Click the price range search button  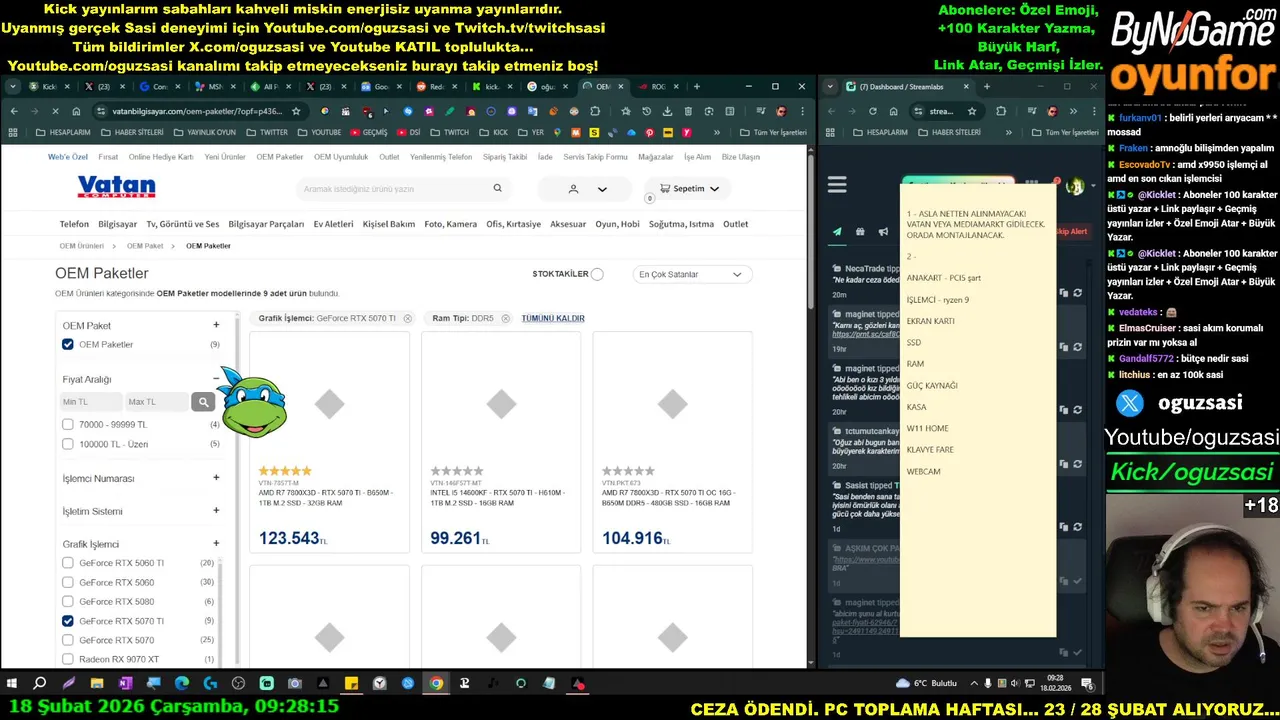pyautogui.click(x=203, y=402)
